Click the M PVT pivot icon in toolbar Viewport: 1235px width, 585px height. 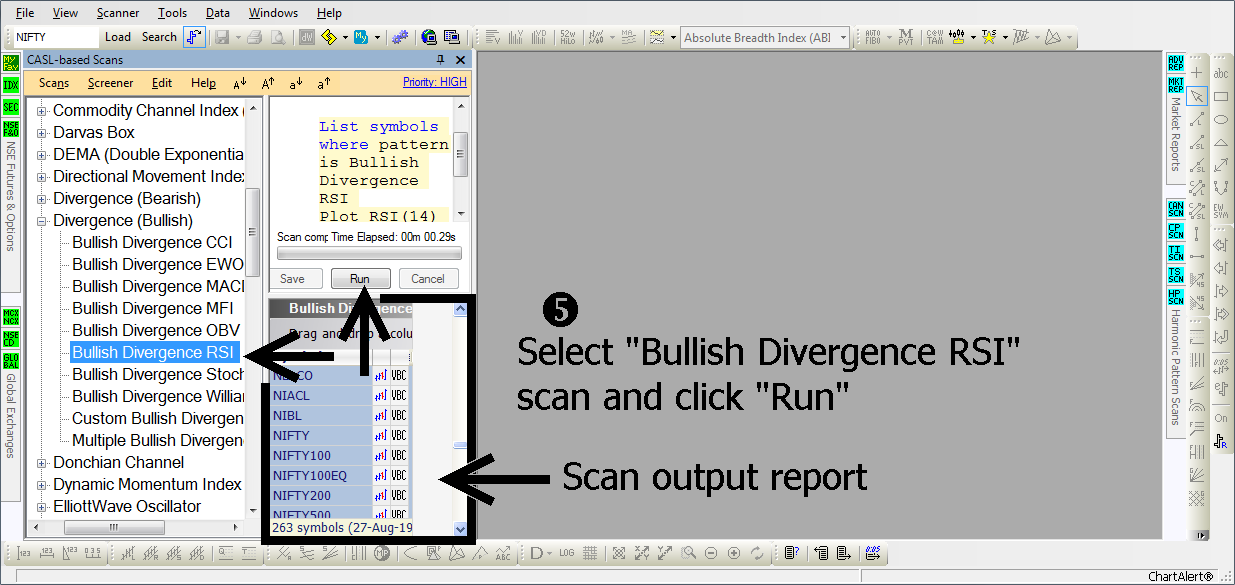click(x=905, y=37)
